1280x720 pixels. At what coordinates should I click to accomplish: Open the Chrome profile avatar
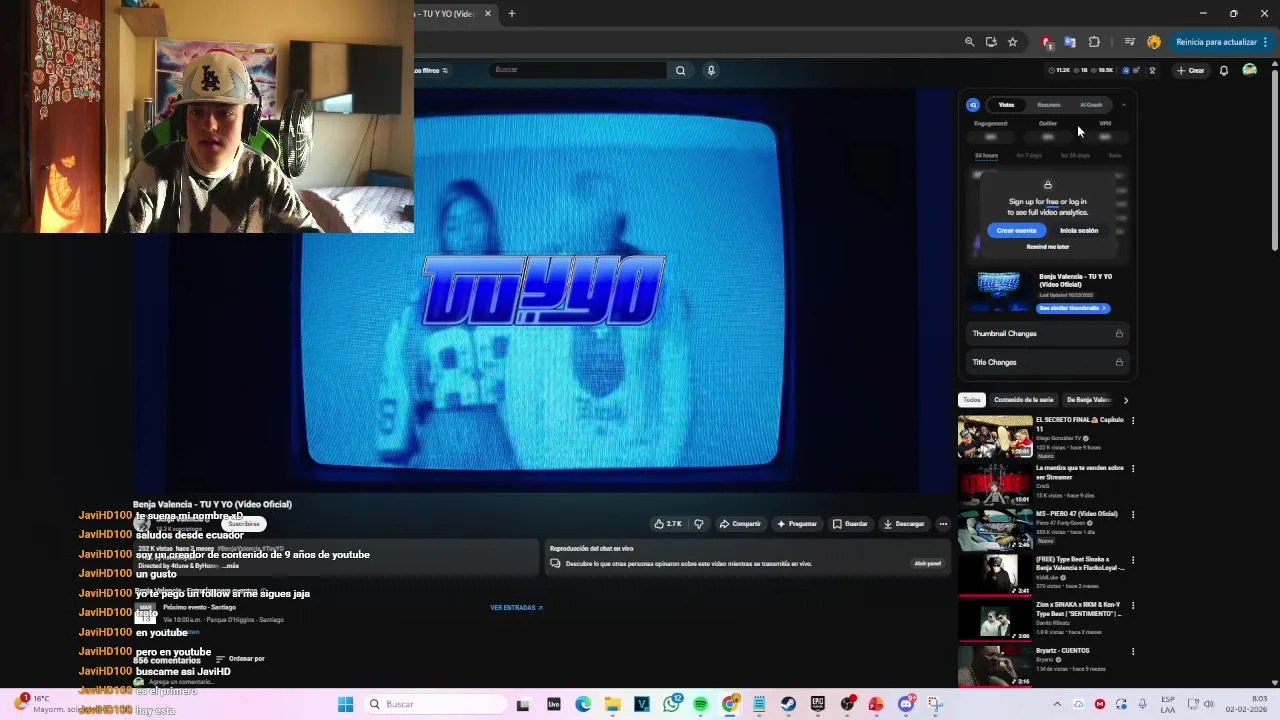[1154, 42]
